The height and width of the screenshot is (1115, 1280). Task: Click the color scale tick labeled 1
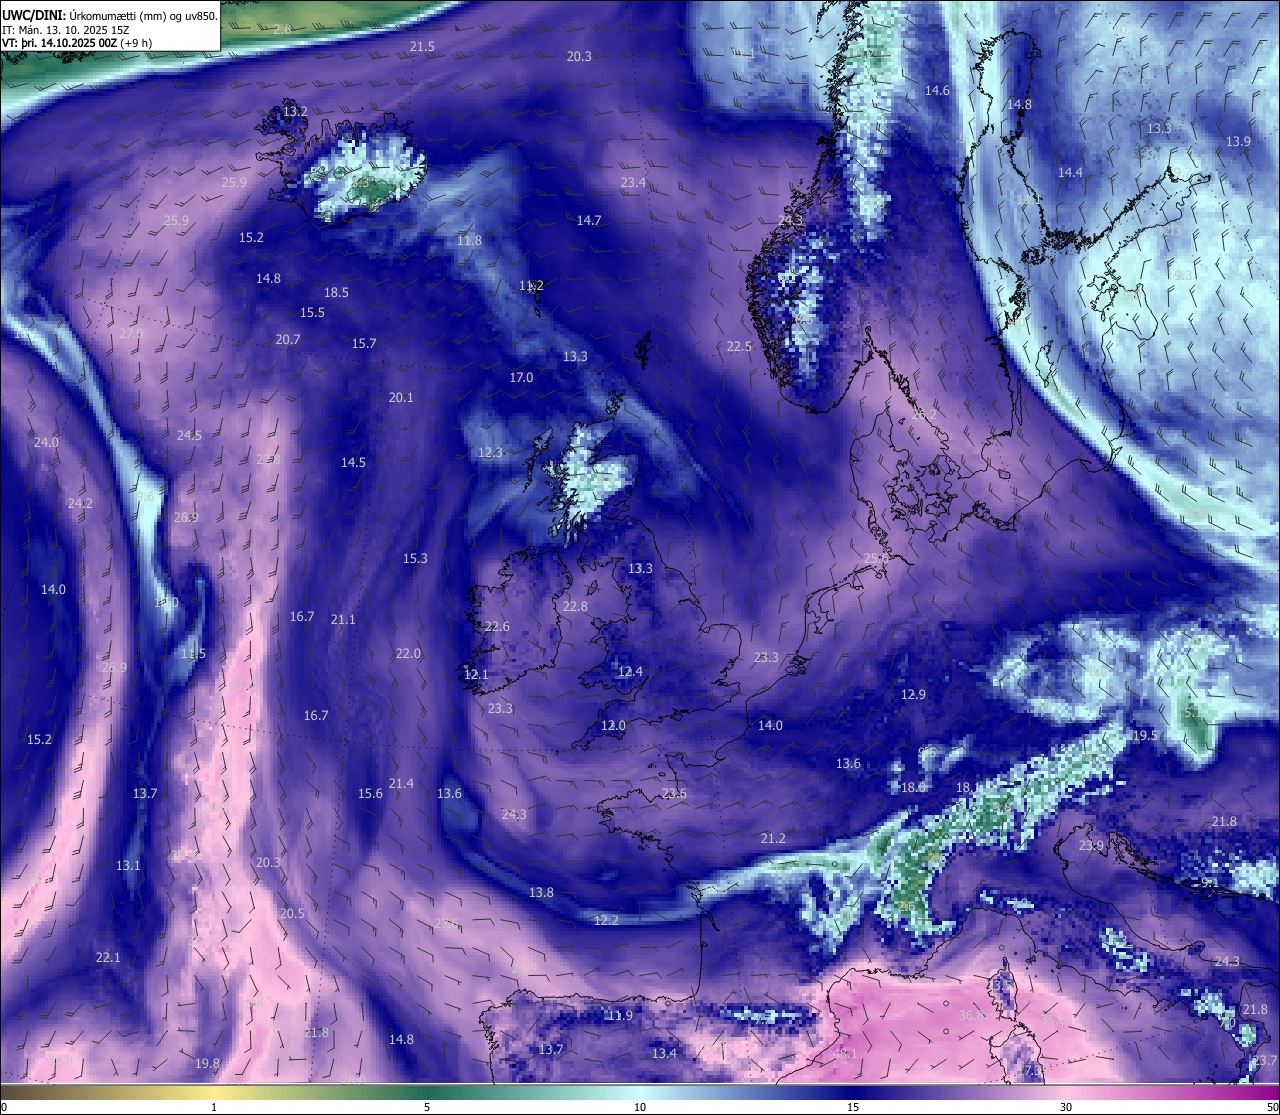(214, 1107)
